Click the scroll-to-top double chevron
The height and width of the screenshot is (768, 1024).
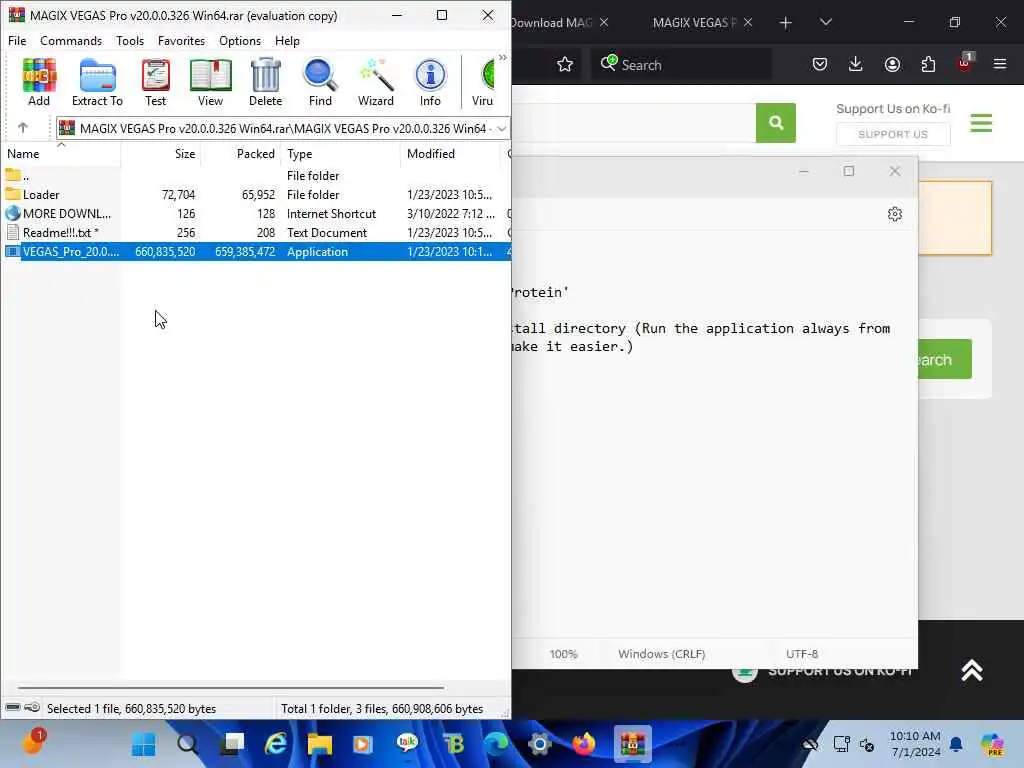[x=972, y=671]
